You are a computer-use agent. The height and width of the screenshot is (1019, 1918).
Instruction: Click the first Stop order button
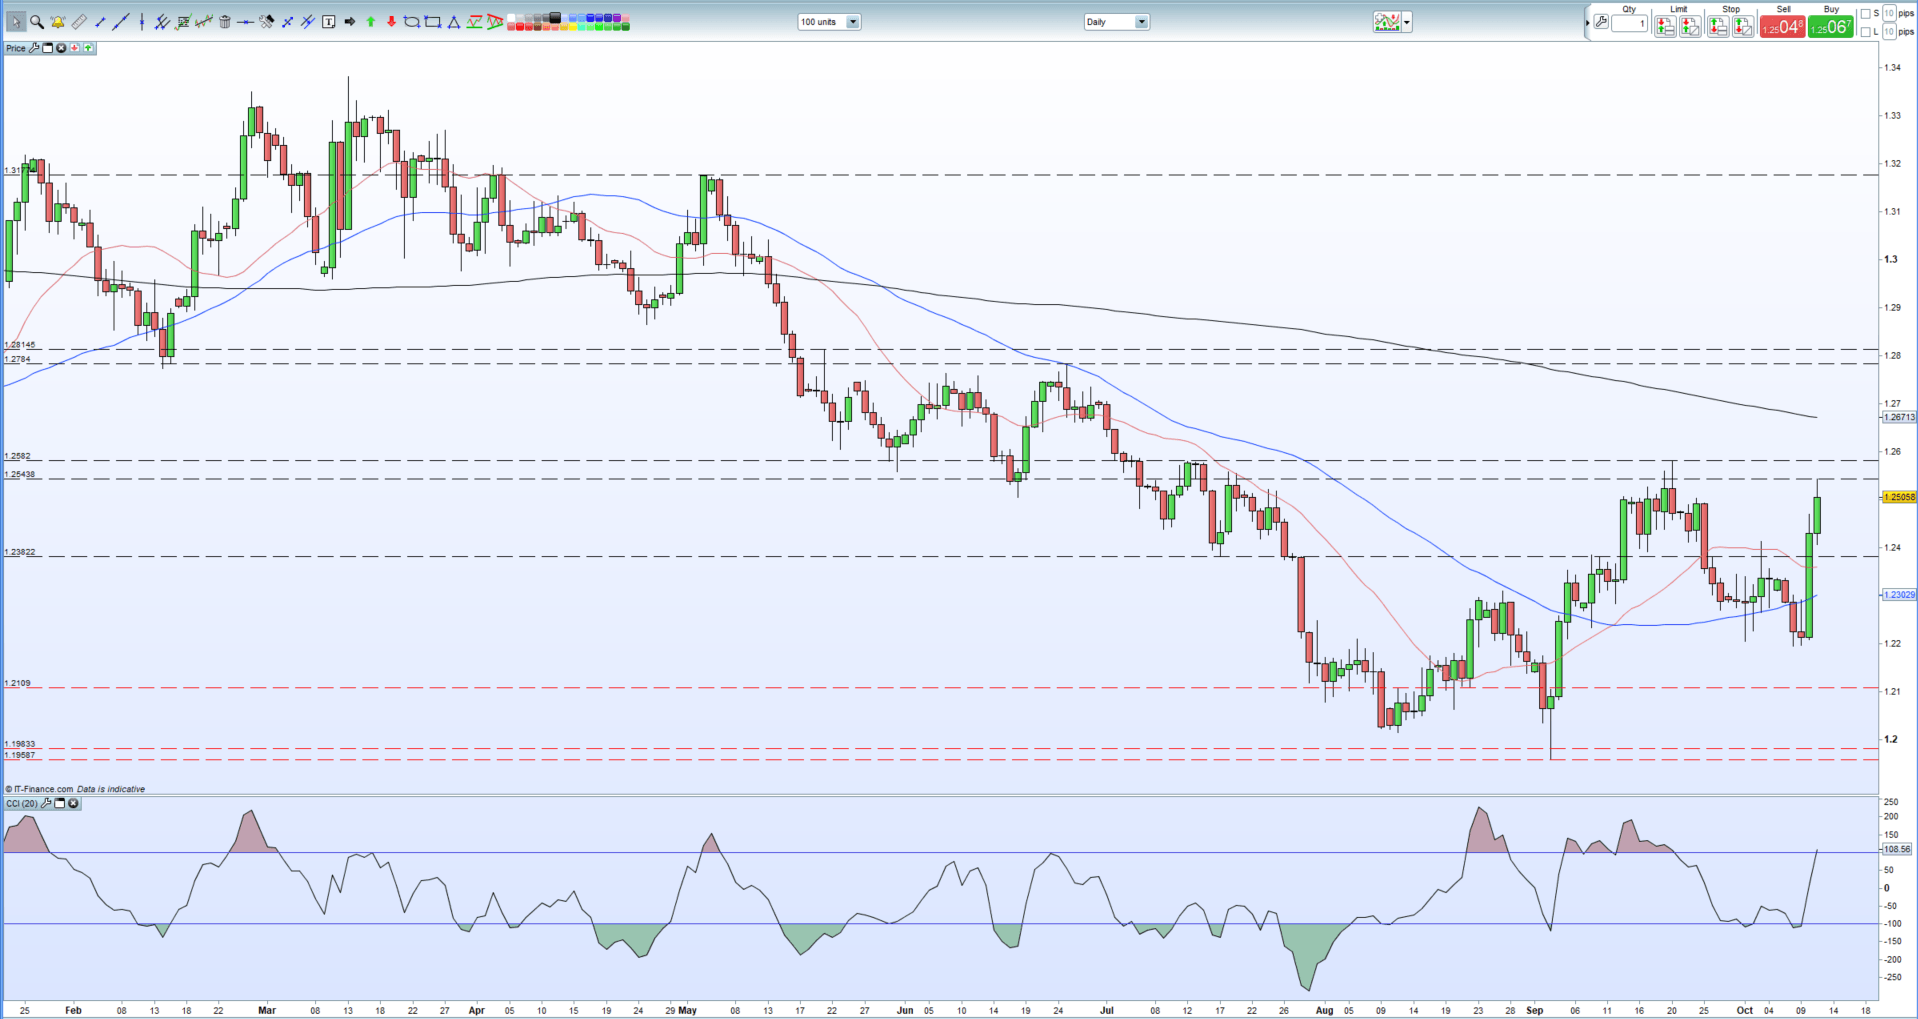pos(1718,27)
